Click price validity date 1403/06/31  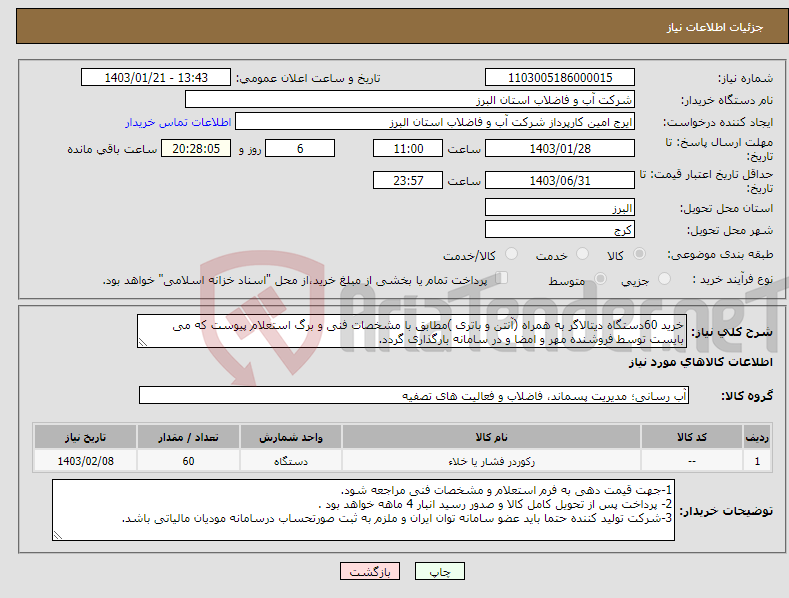tap(560, 180)
